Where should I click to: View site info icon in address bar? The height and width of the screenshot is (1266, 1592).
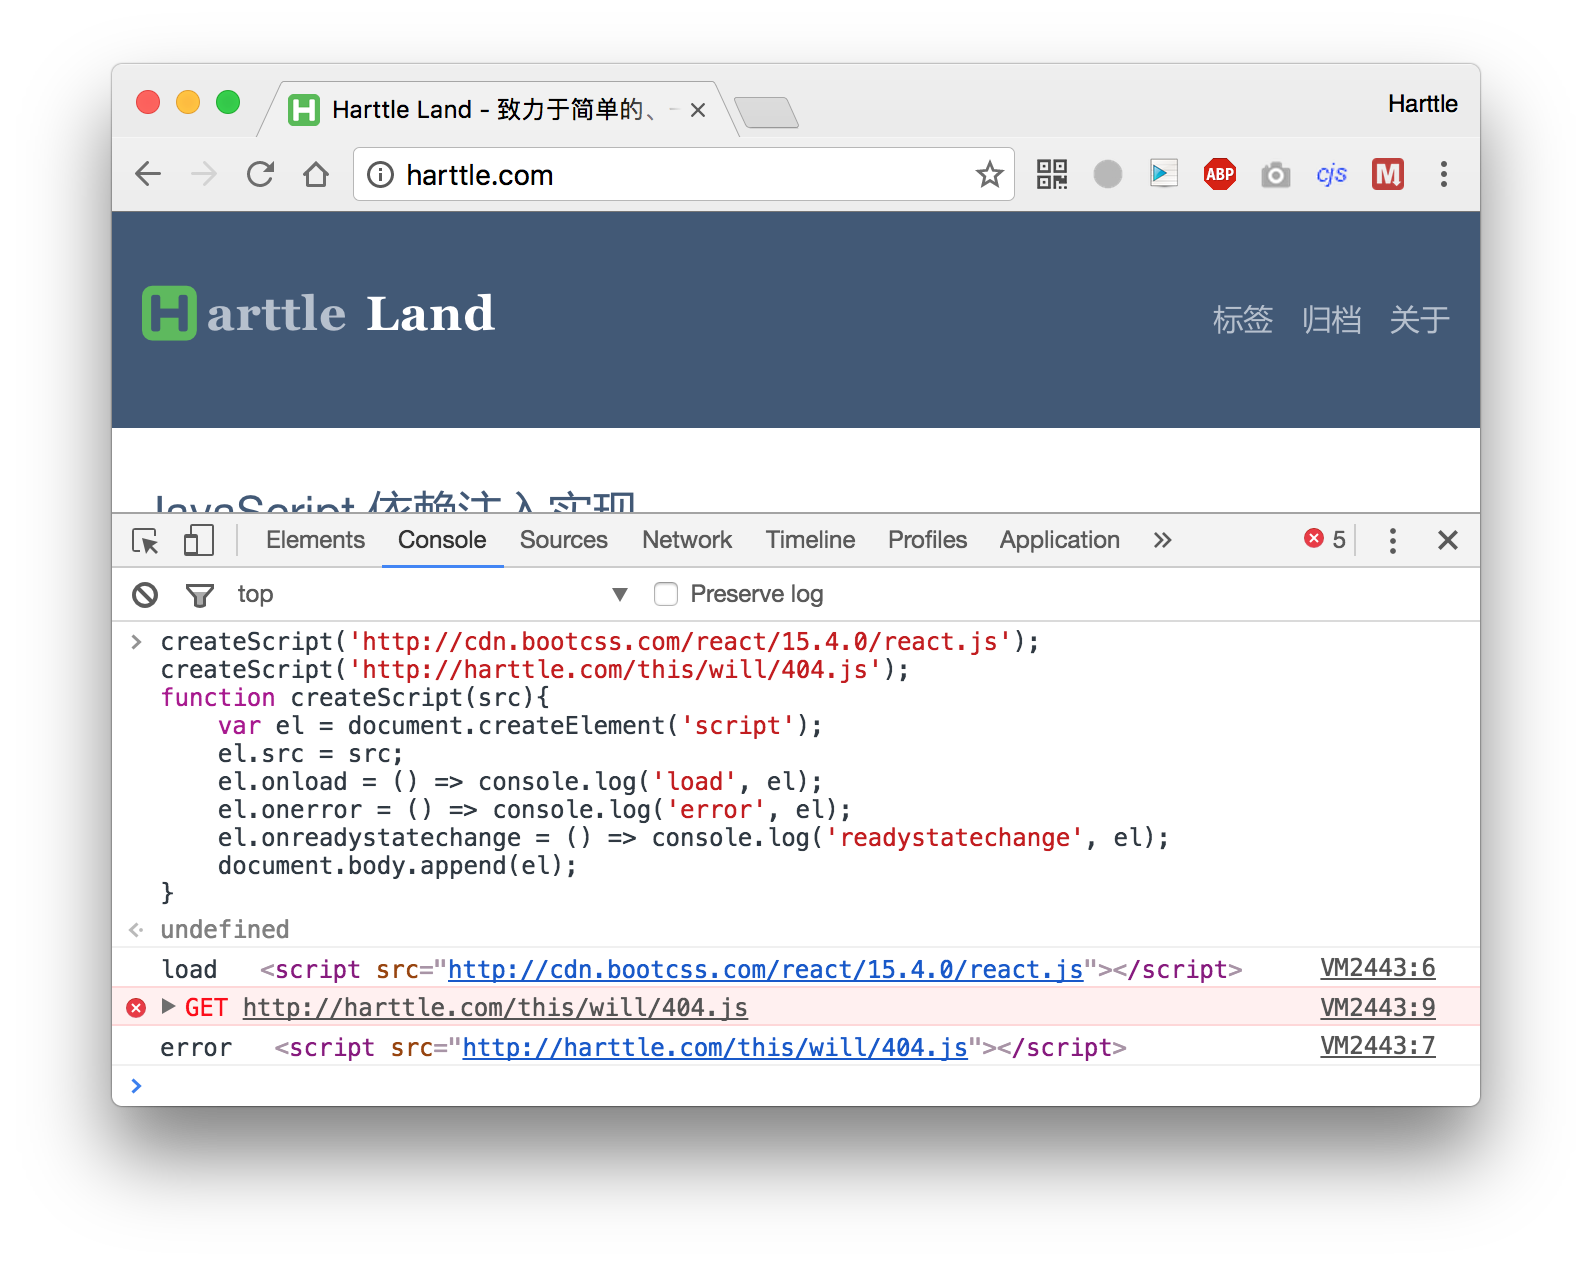click(380, 175)
